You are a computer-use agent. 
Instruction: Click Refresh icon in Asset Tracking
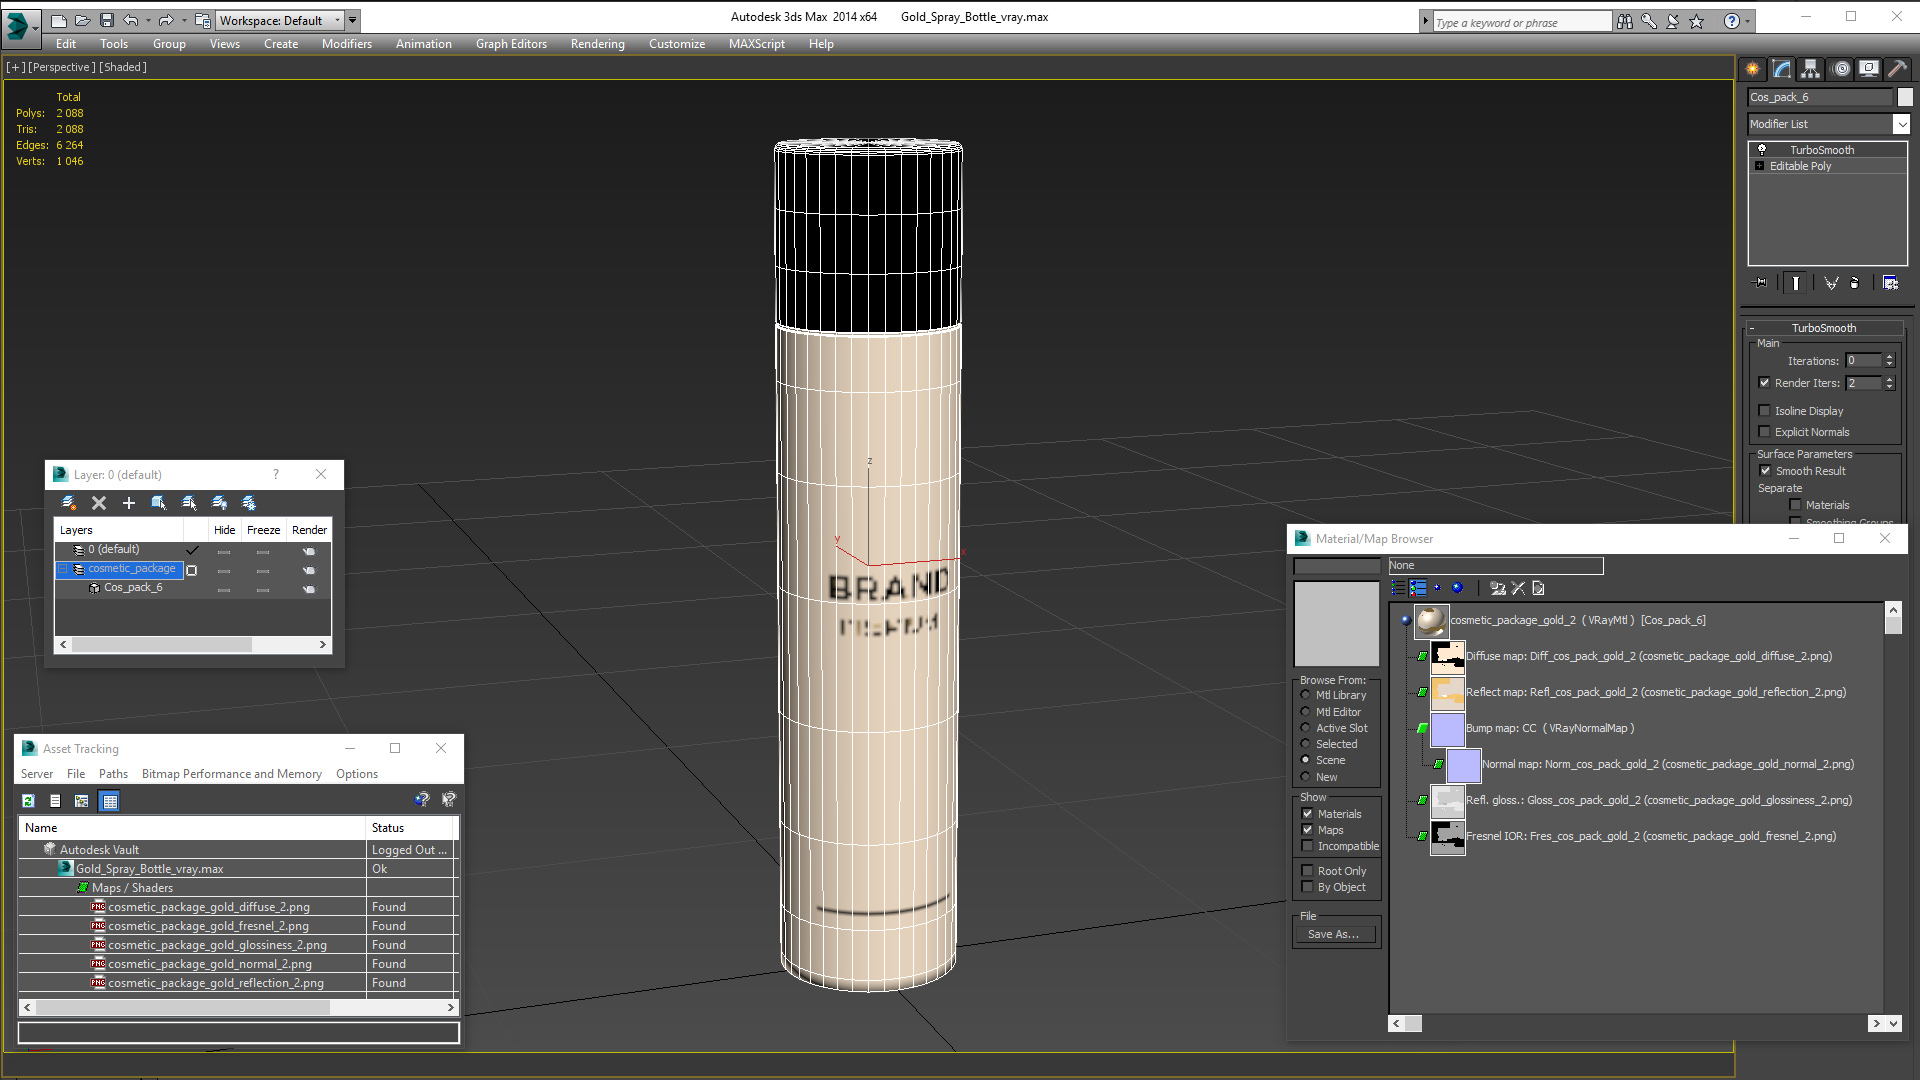(x=28, y=801)
